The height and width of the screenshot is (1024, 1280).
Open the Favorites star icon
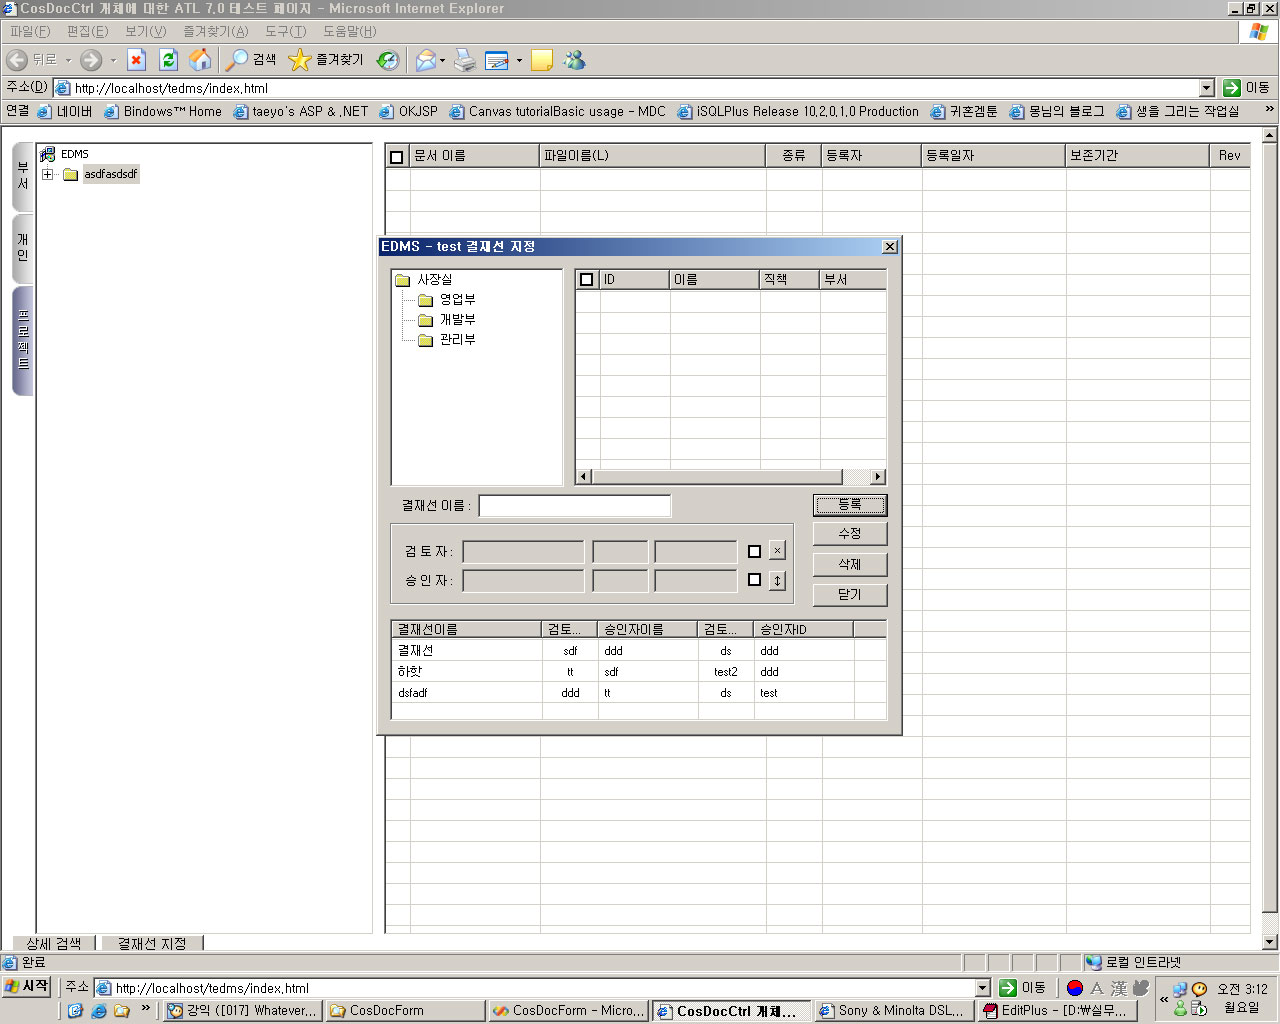[299, 60]
